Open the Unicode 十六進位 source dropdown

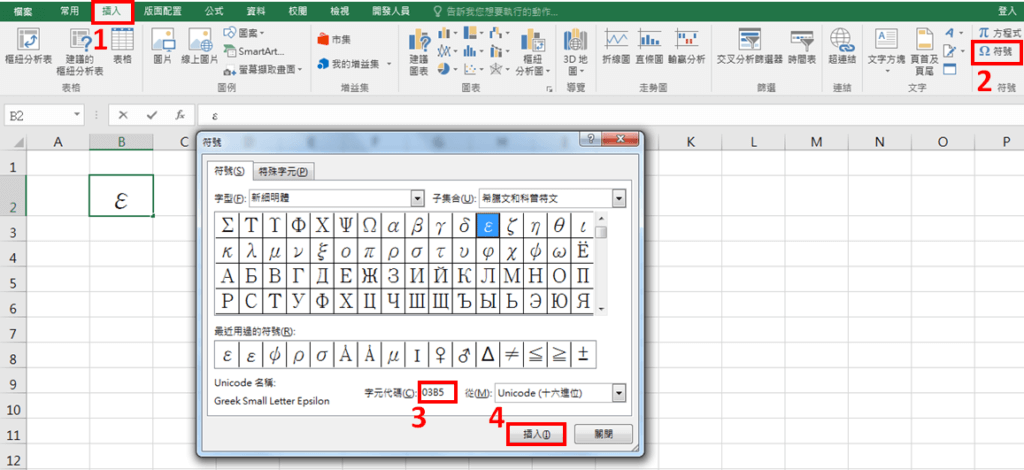pyautogui.click(x=619, y=394)
